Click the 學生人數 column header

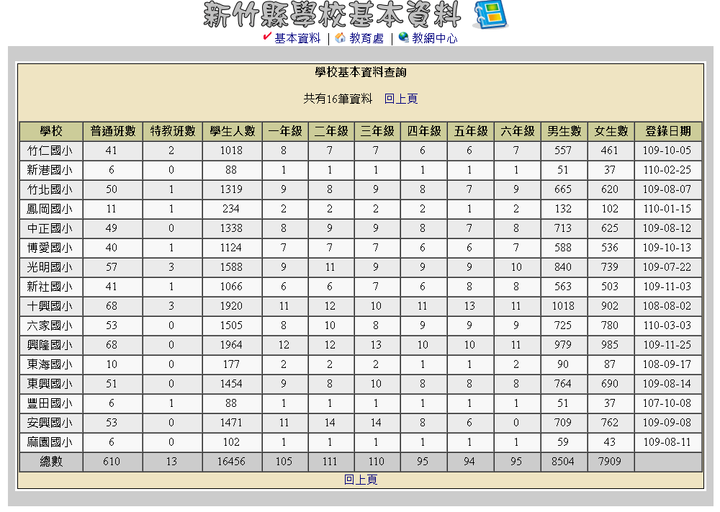pos(232,131)
